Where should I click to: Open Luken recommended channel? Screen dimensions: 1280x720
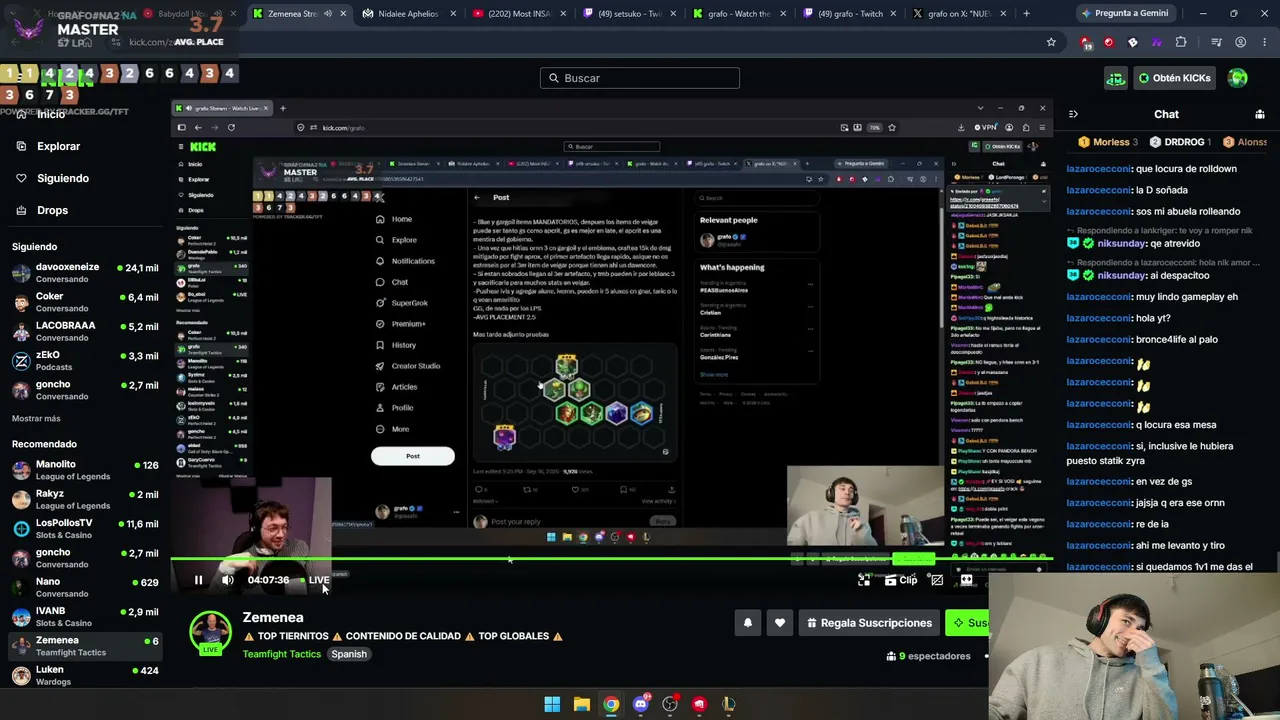tap(85, 675)
